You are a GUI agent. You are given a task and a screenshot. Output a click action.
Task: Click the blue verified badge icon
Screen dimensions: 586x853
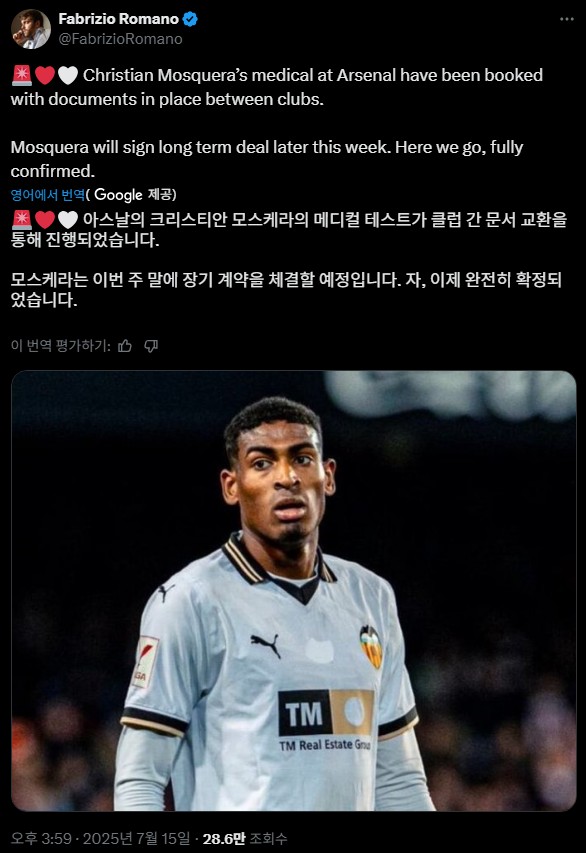click(x=190, y=19)
